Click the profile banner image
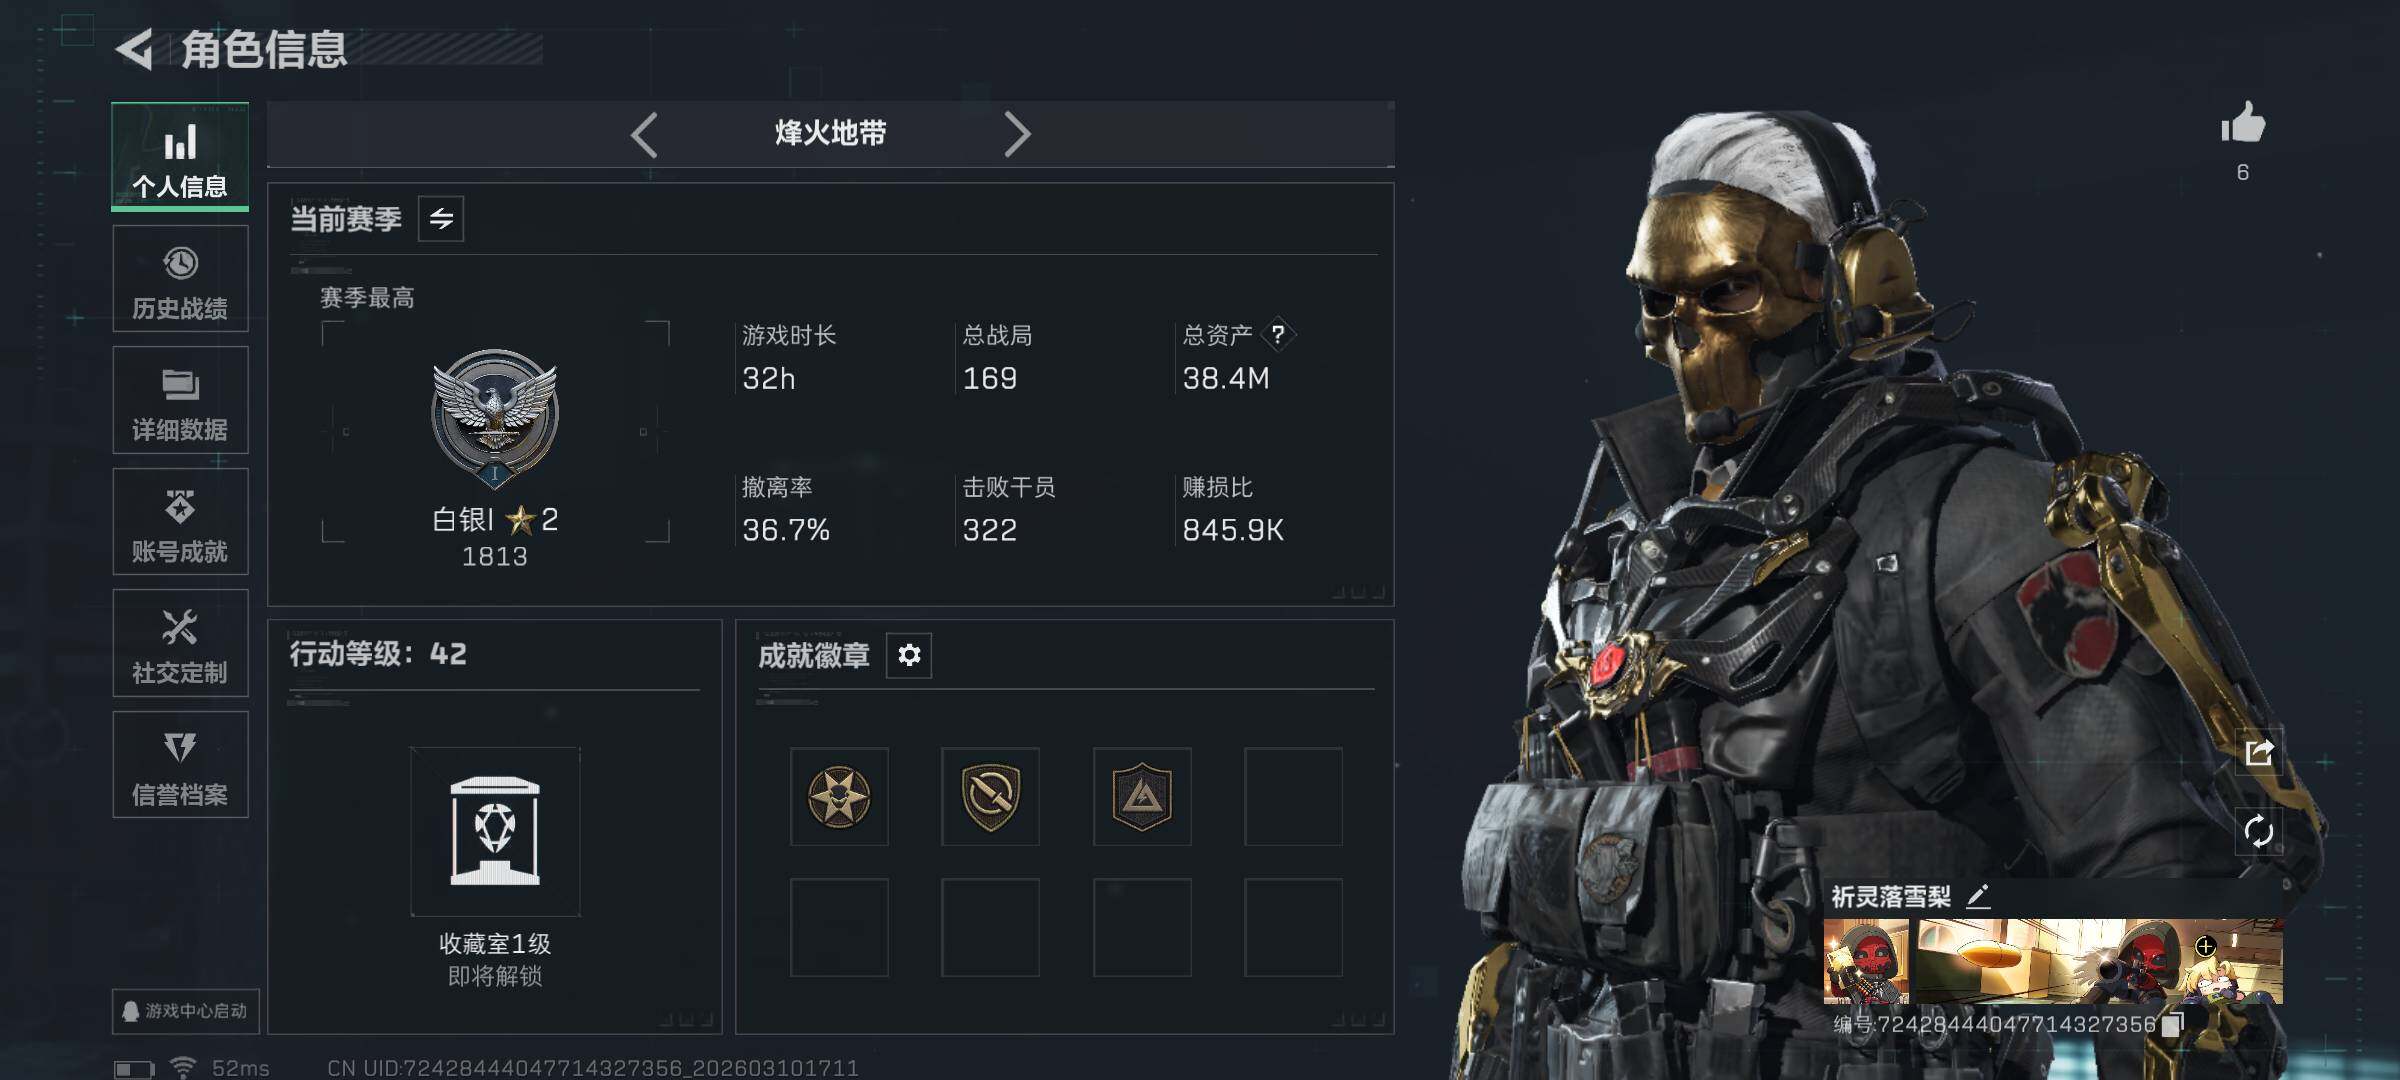The height and width of the screenshot is (1080, 2400). (x=2053, y=962)
